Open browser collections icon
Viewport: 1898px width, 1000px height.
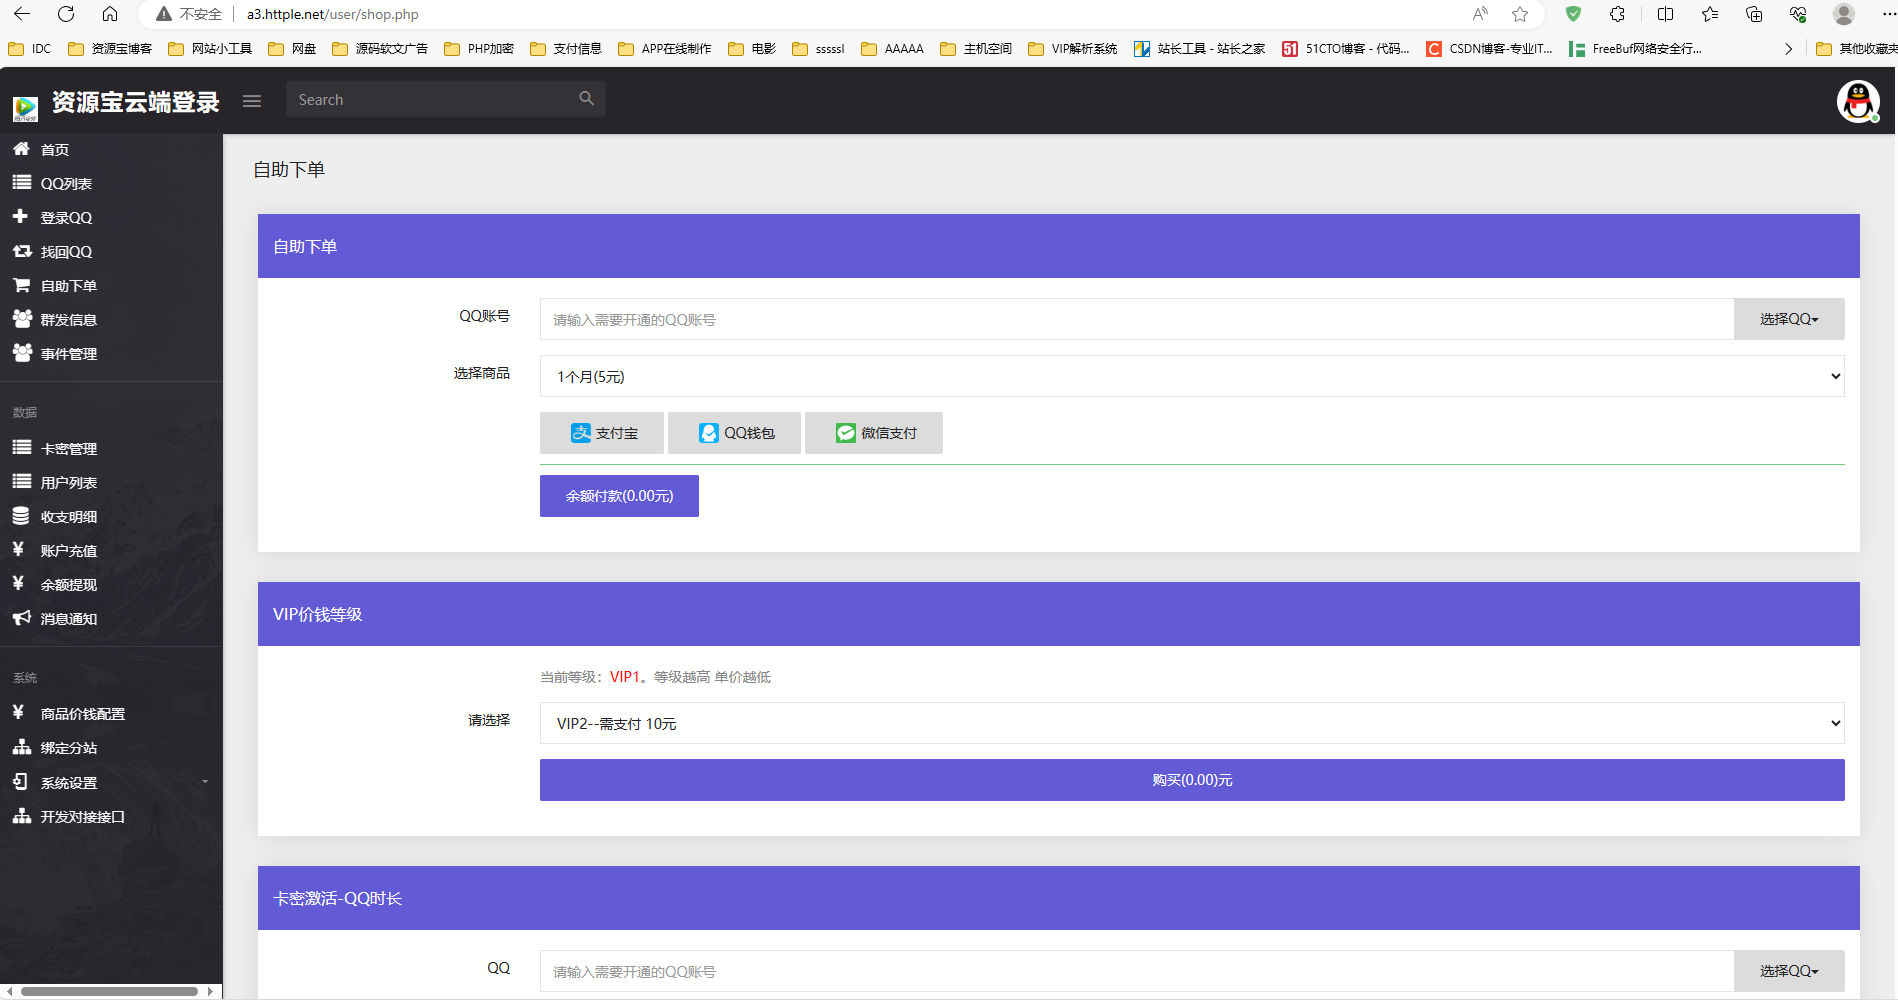[x=1754, y=14]
